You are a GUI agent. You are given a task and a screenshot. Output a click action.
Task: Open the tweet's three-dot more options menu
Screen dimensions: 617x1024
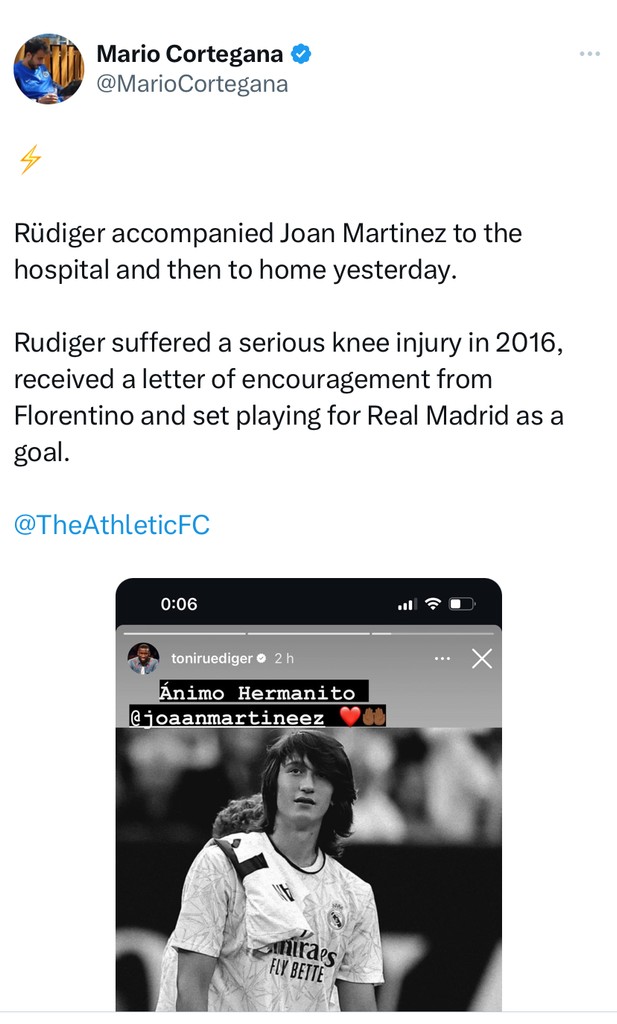pyautogui.click(x=589, y=54)
